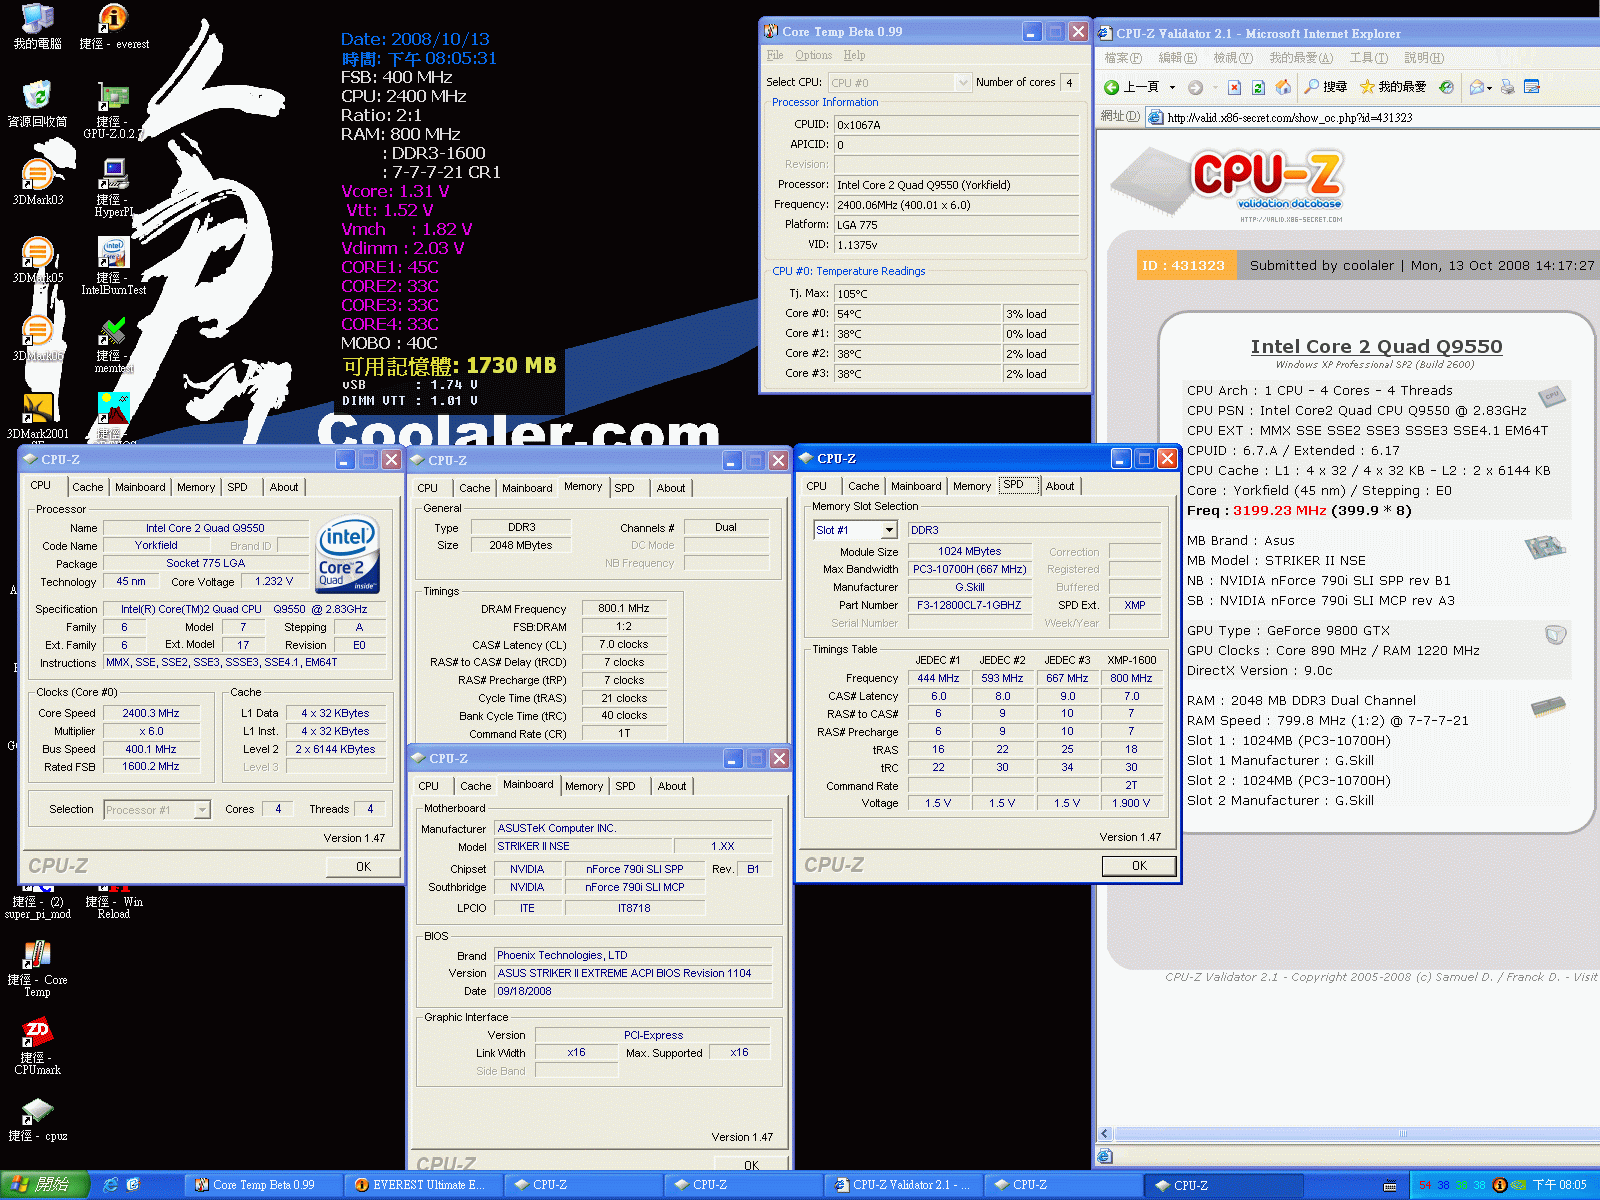This screenshot has width=1600, height=1200.
Task: Click the IE Print icon
Action: (1507, 87)
